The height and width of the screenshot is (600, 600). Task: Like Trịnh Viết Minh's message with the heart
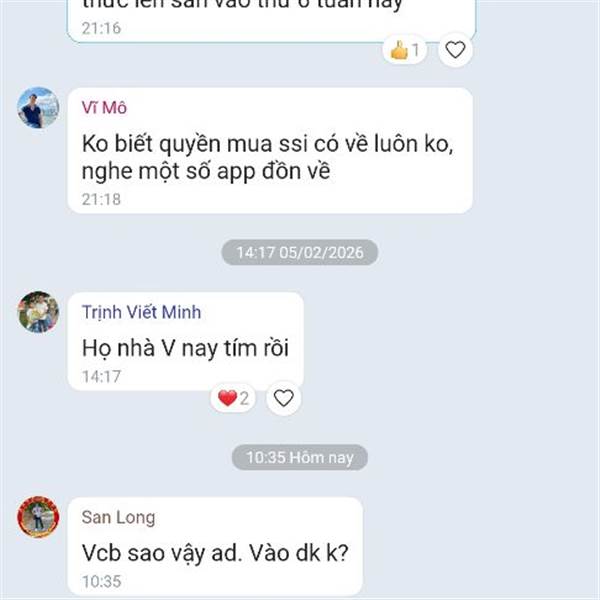tap(284, 398)
